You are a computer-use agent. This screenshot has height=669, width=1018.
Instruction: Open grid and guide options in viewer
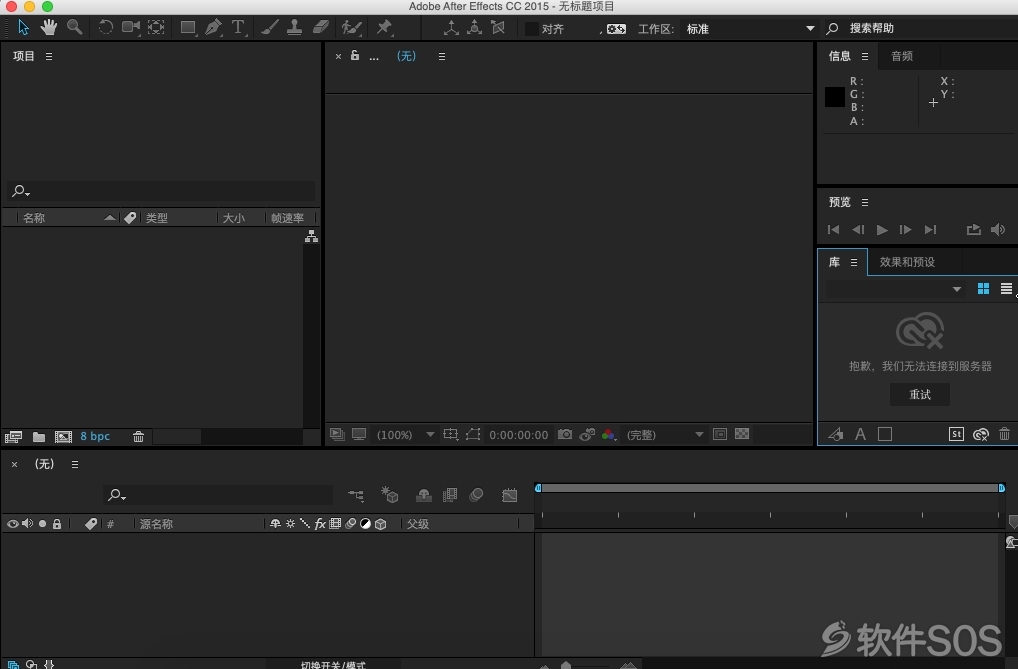pyautogui.click(x=451, y=435)
